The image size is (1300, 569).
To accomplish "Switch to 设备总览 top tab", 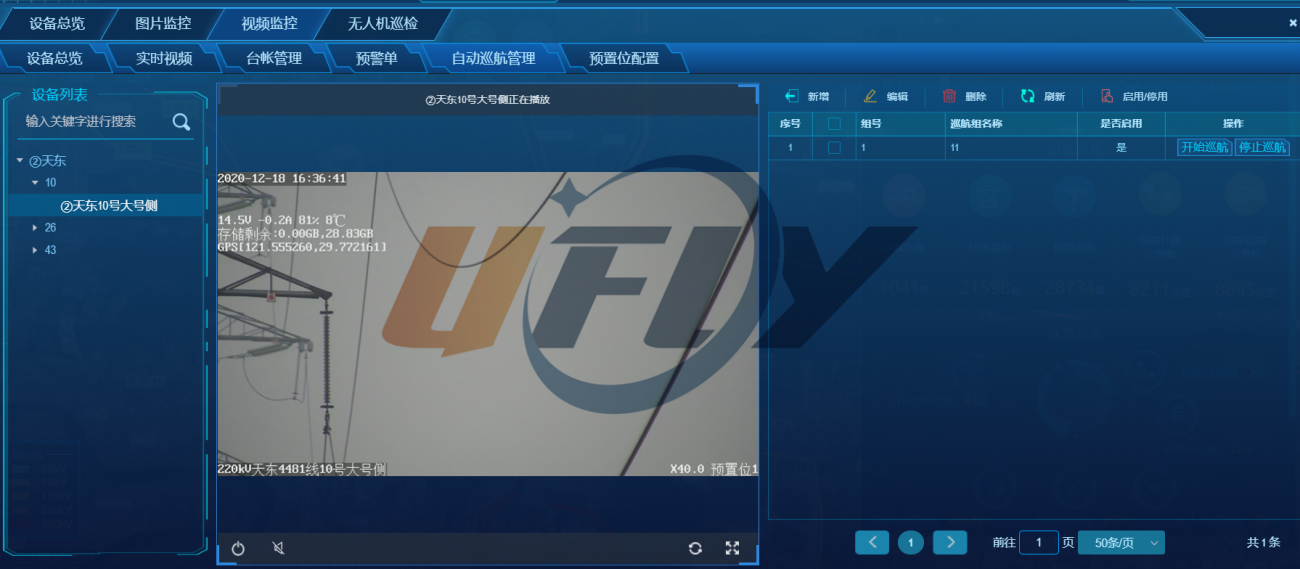I will (x=57, y=23).
